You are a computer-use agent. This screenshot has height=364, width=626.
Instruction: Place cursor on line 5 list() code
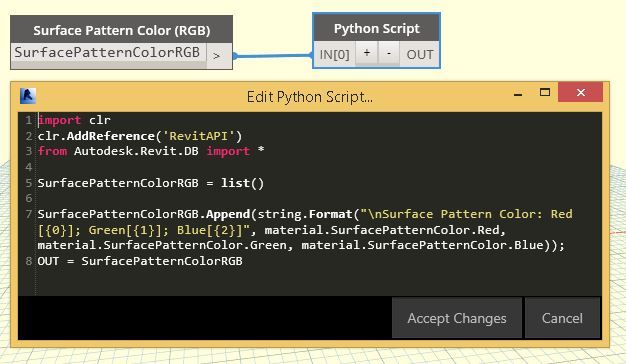(x=242, y=183)
